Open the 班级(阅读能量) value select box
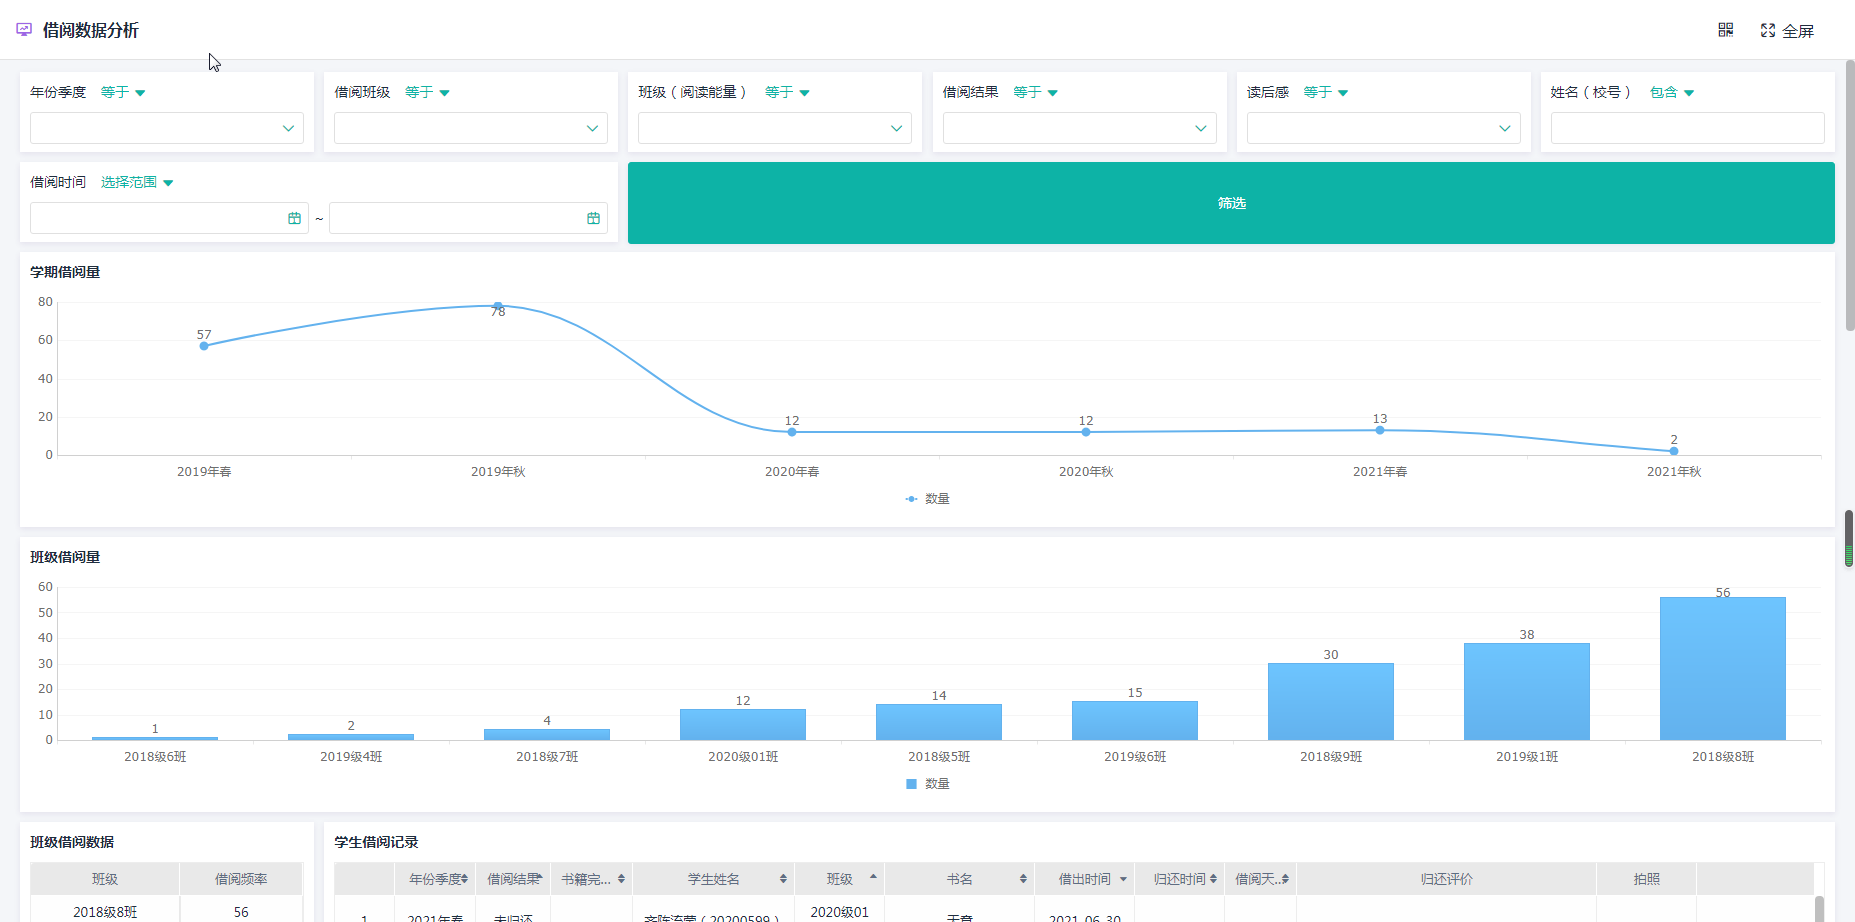This screenshot has height=922, width=1855. pyautogui.click(x=775, y=128)
